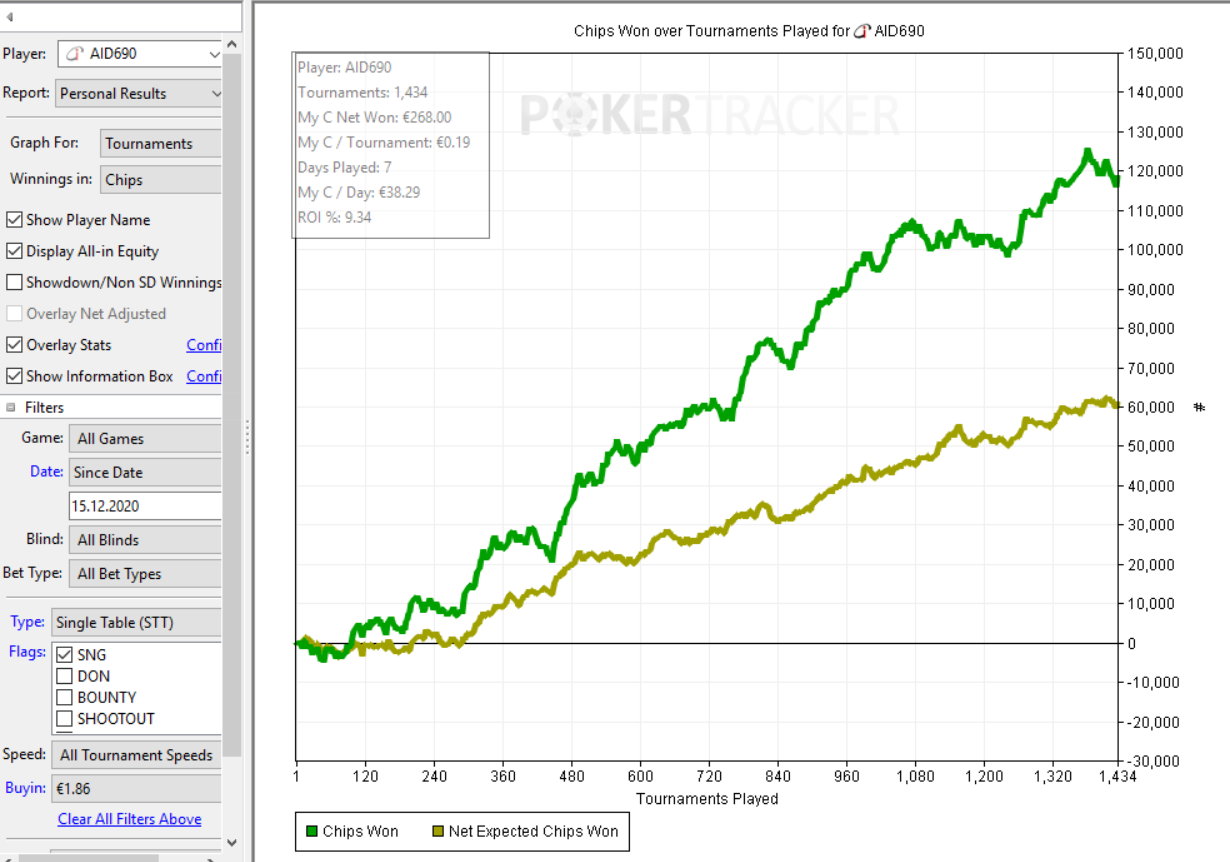Click the Filters section collapse icon
Viewport: 1230px width, 862px height.
[x=11, y=408]
